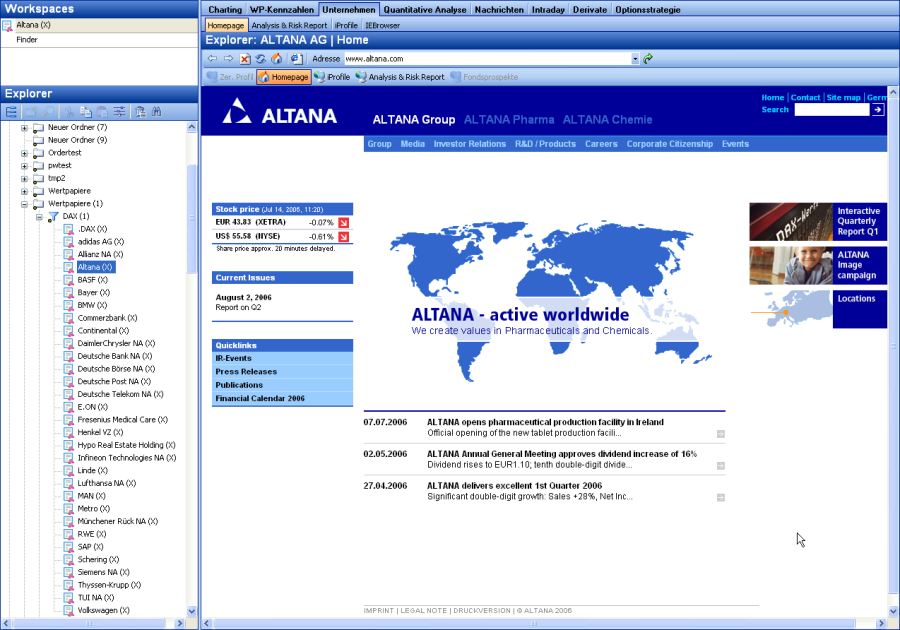Click the red stop loading icon
This screenshot has width=900, height=630.
coord(244,59)
